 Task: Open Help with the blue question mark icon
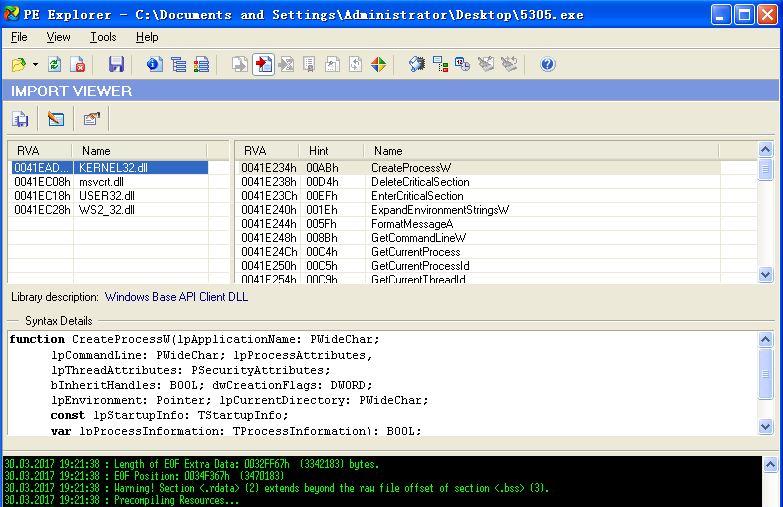[547, 64]
